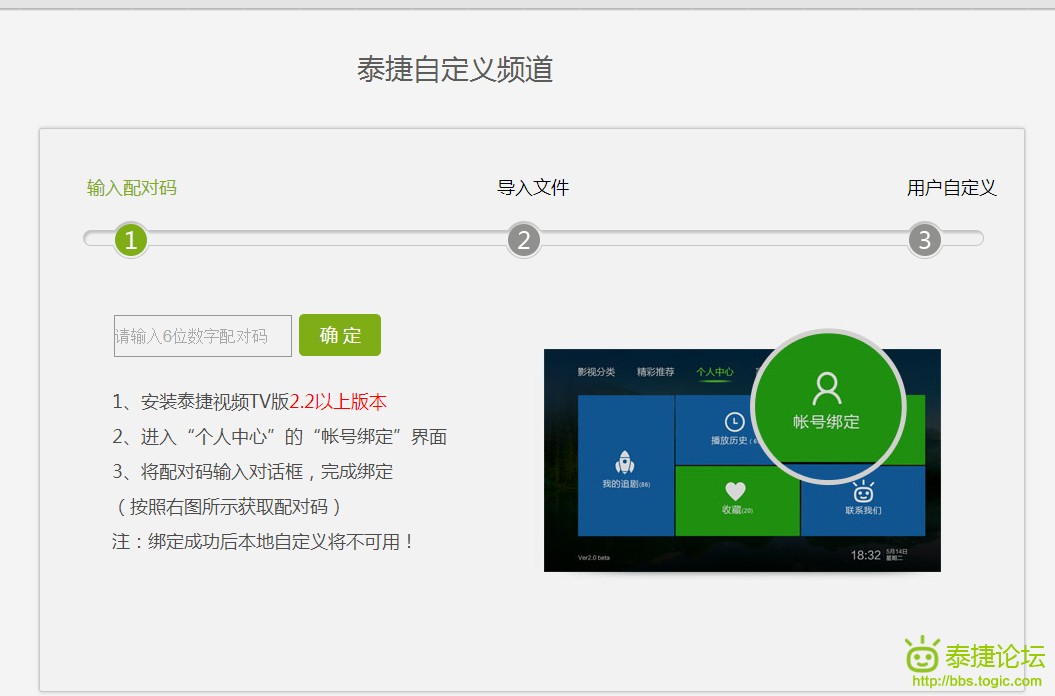The height and width of the screenshot is (696, 1055).
Task: Click the note 绑定成功后本地自定义将不可用
Action: coord(262,542)
